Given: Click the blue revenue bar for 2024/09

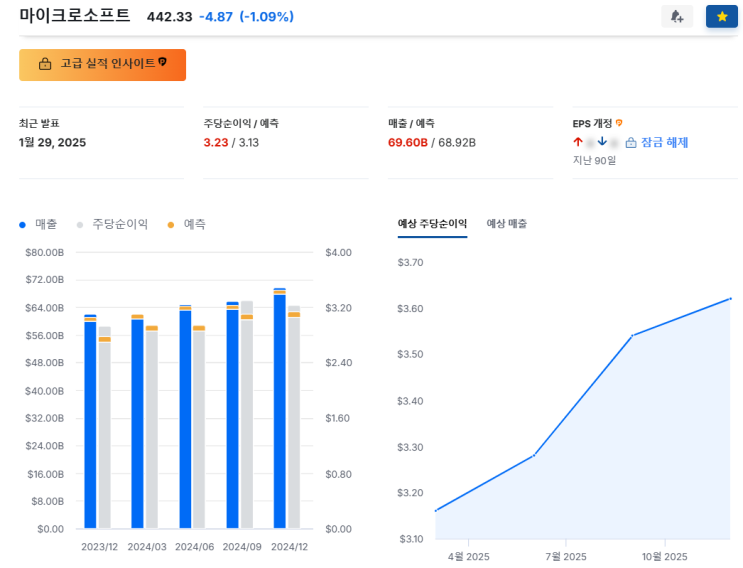Looking at the screenshot, I should pyautogui.click(x=233, y=415).
